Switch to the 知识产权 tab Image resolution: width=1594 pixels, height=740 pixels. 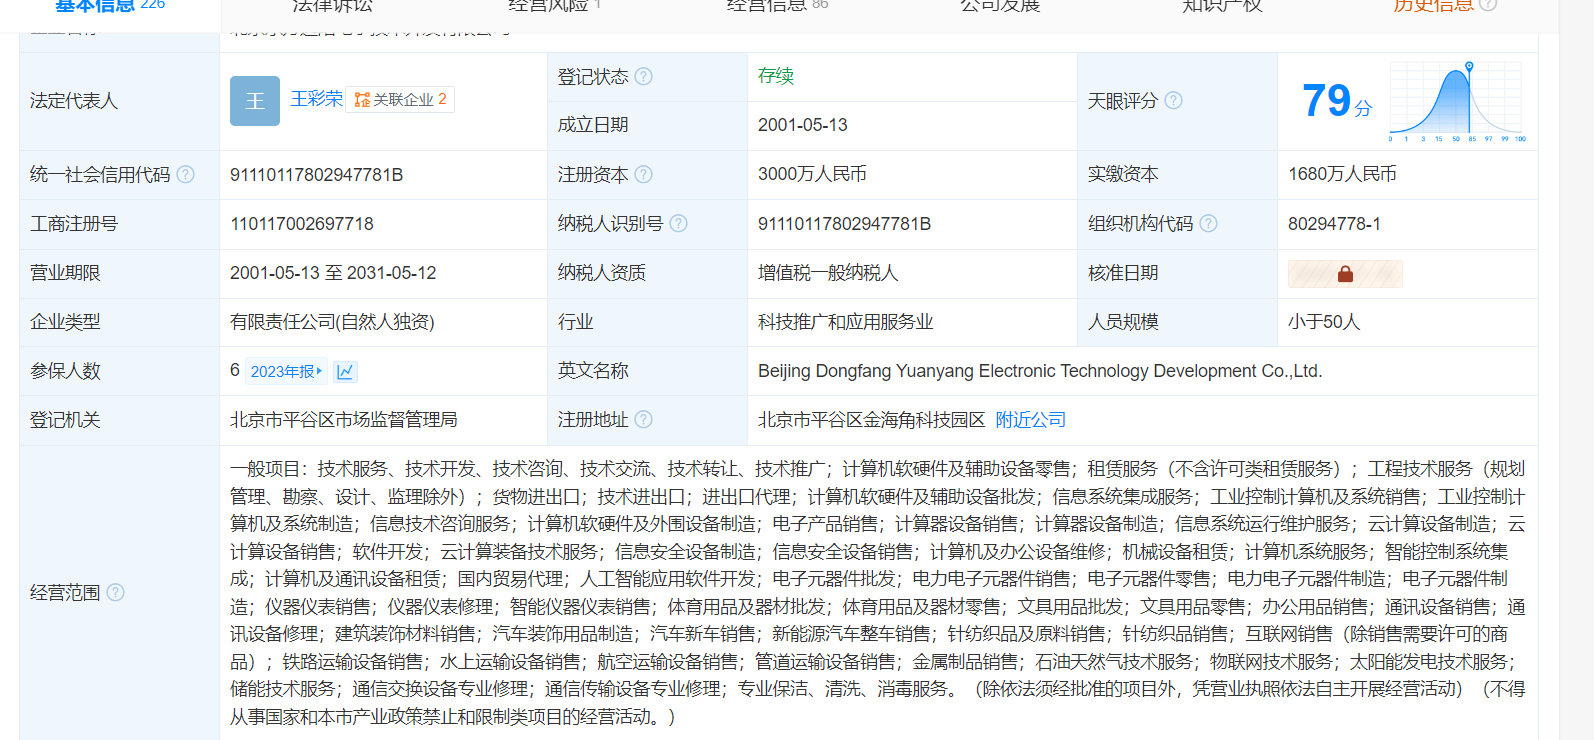click(x=1222, y=5)
